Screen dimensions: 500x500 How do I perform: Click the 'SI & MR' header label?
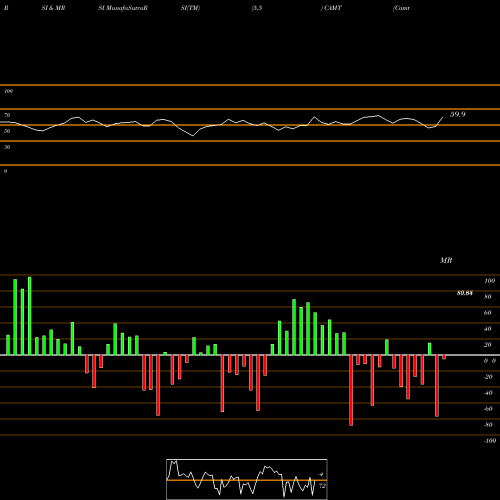[53, 8]
